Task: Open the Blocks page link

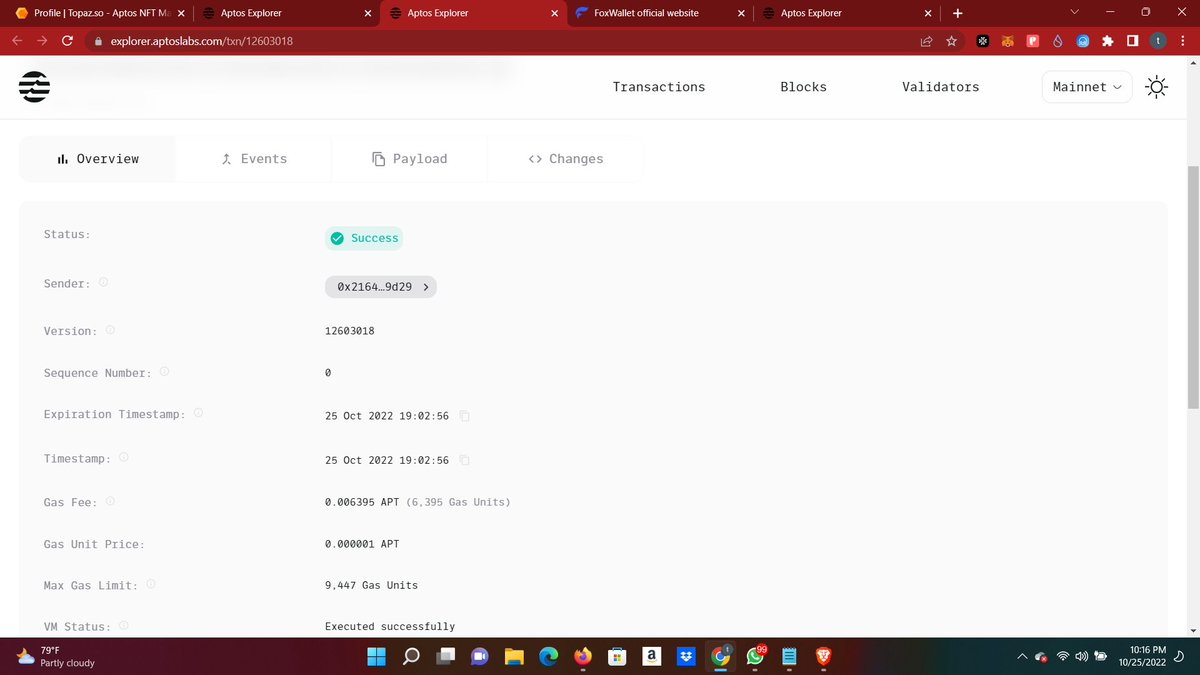Action: pyautogui.click(x=804, y=87)
